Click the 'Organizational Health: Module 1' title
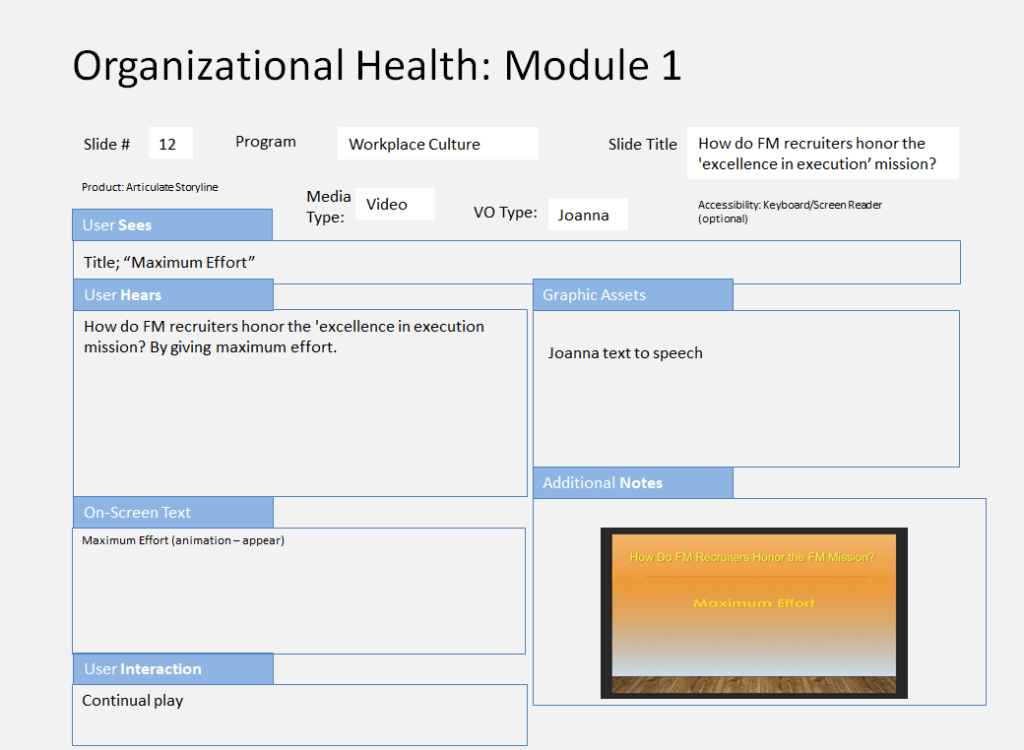The height and width of the screenshot is (750, 1024). (x=377, y=66)
